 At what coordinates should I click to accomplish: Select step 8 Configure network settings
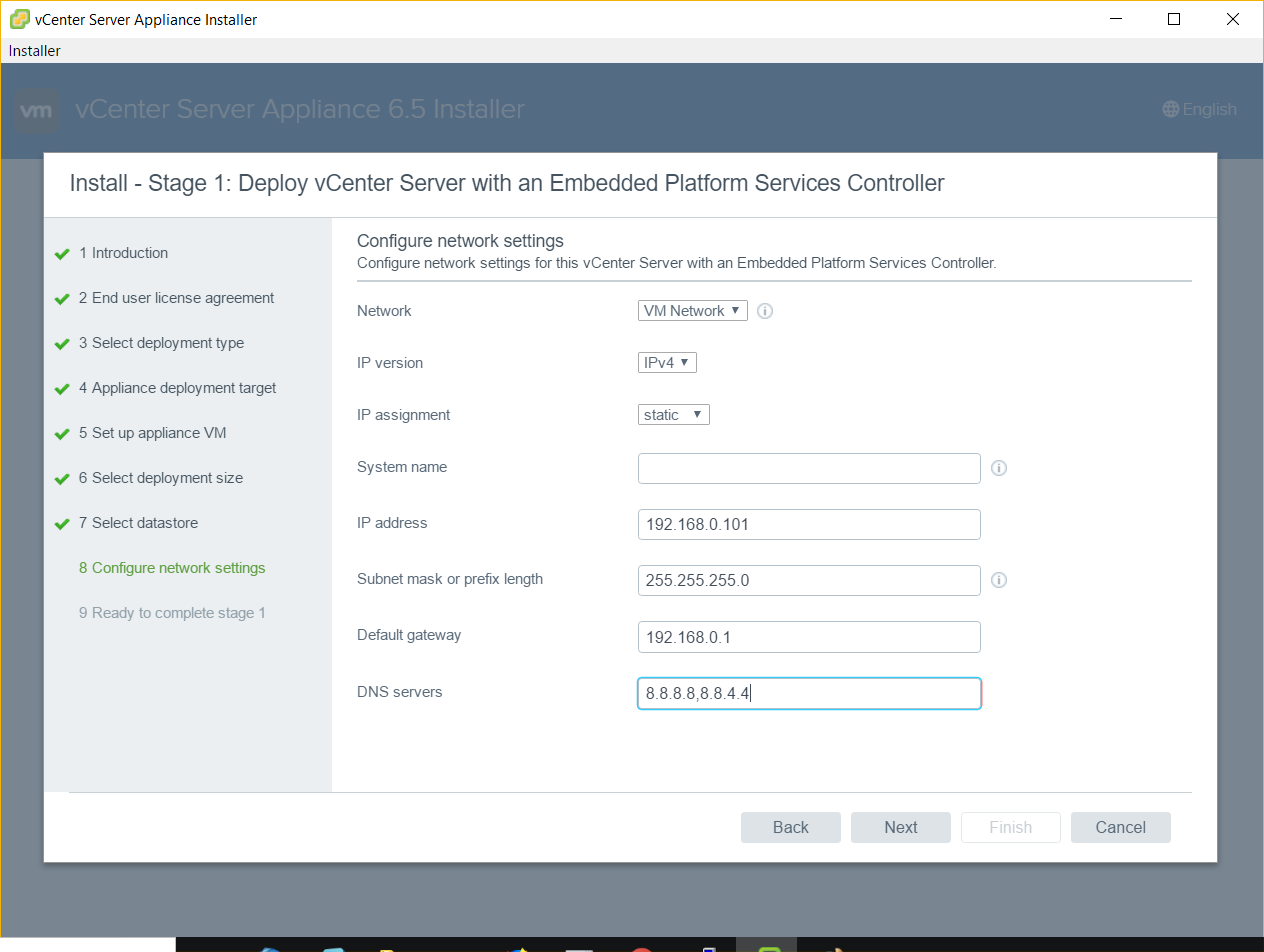click(x=172, y=568)
